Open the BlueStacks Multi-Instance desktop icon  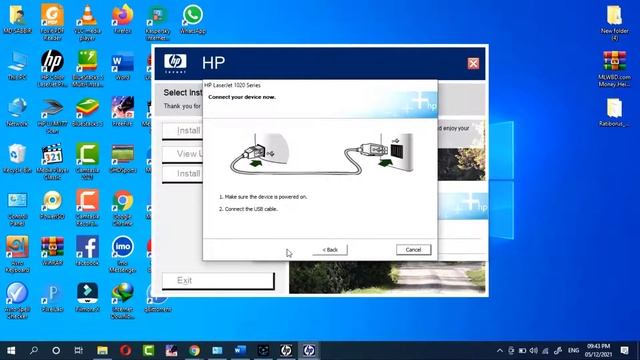87,69
